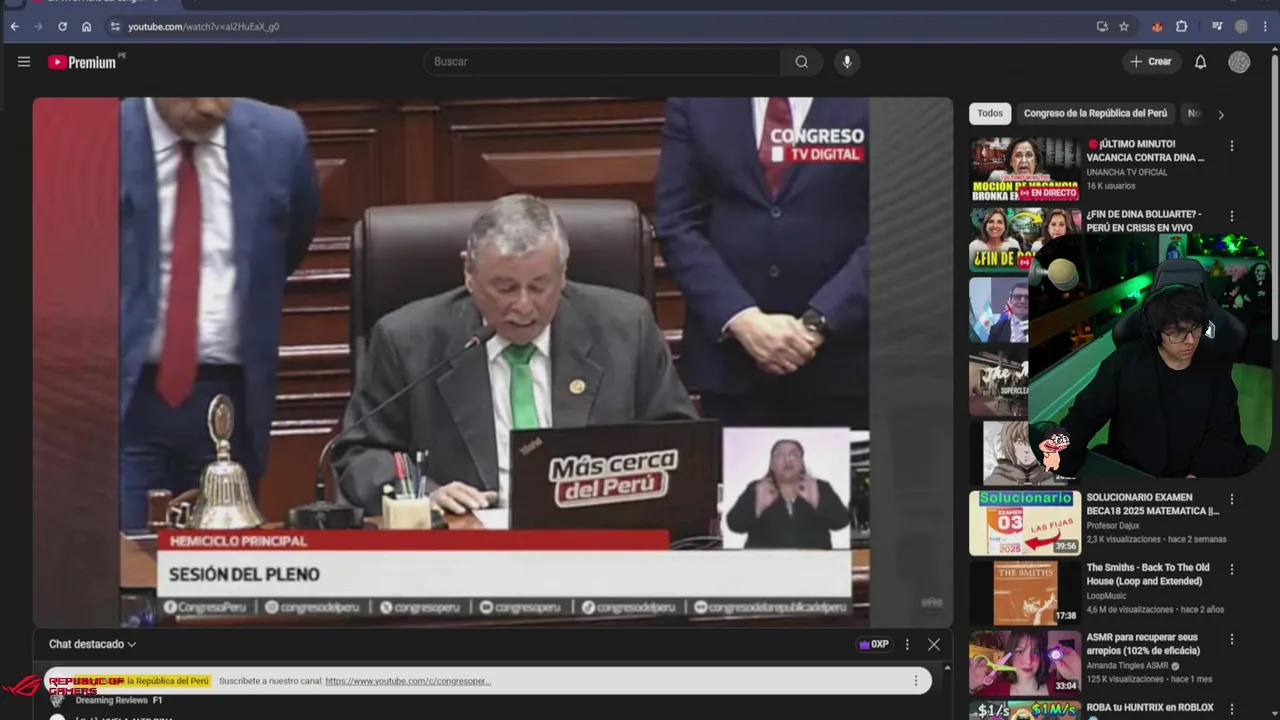
Task: Click Profesor Dajux channel name
Action: [1113, 525]
